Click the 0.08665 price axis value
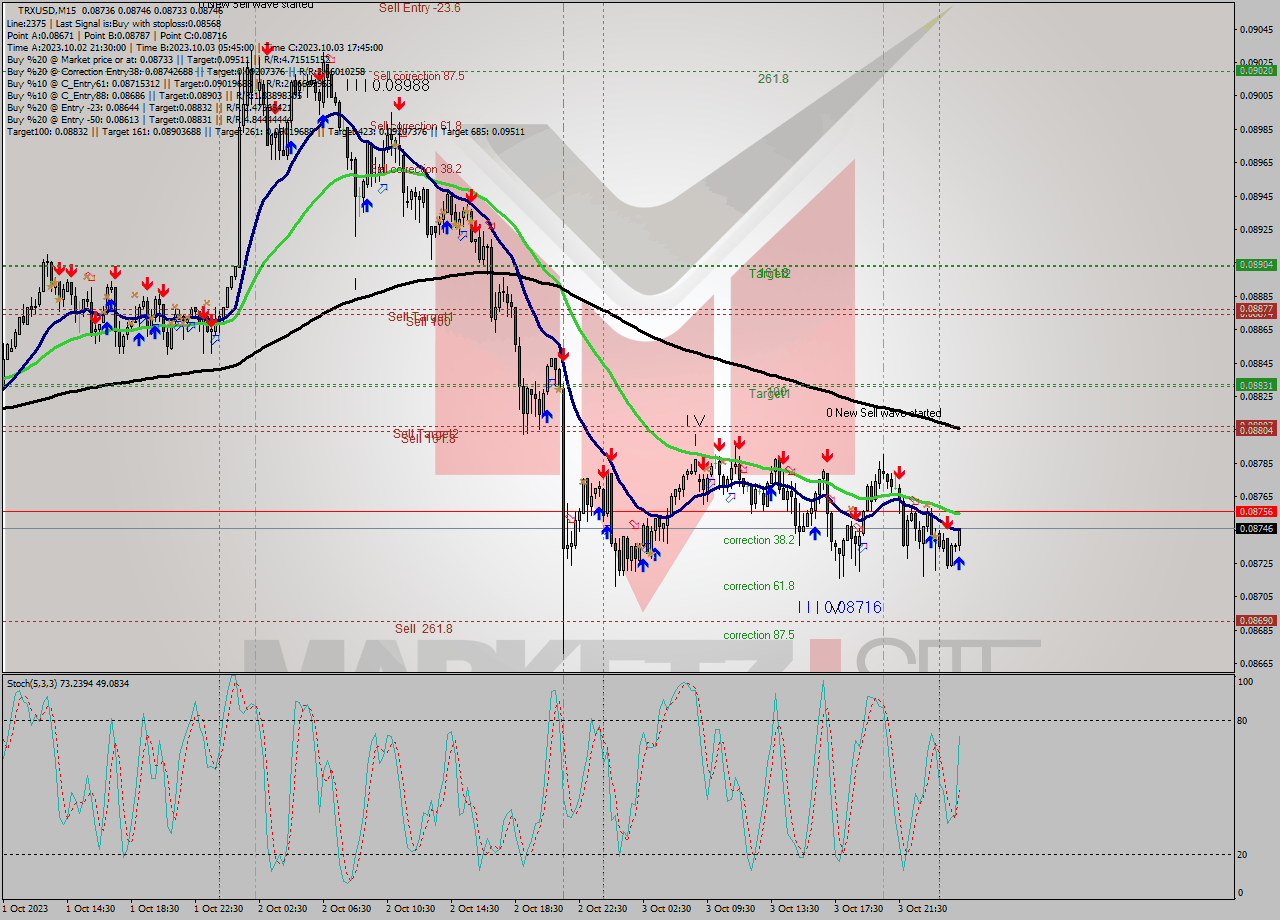Image resolution: width=1280 pixels, height=920 pixels. [x=1256, y=663]
